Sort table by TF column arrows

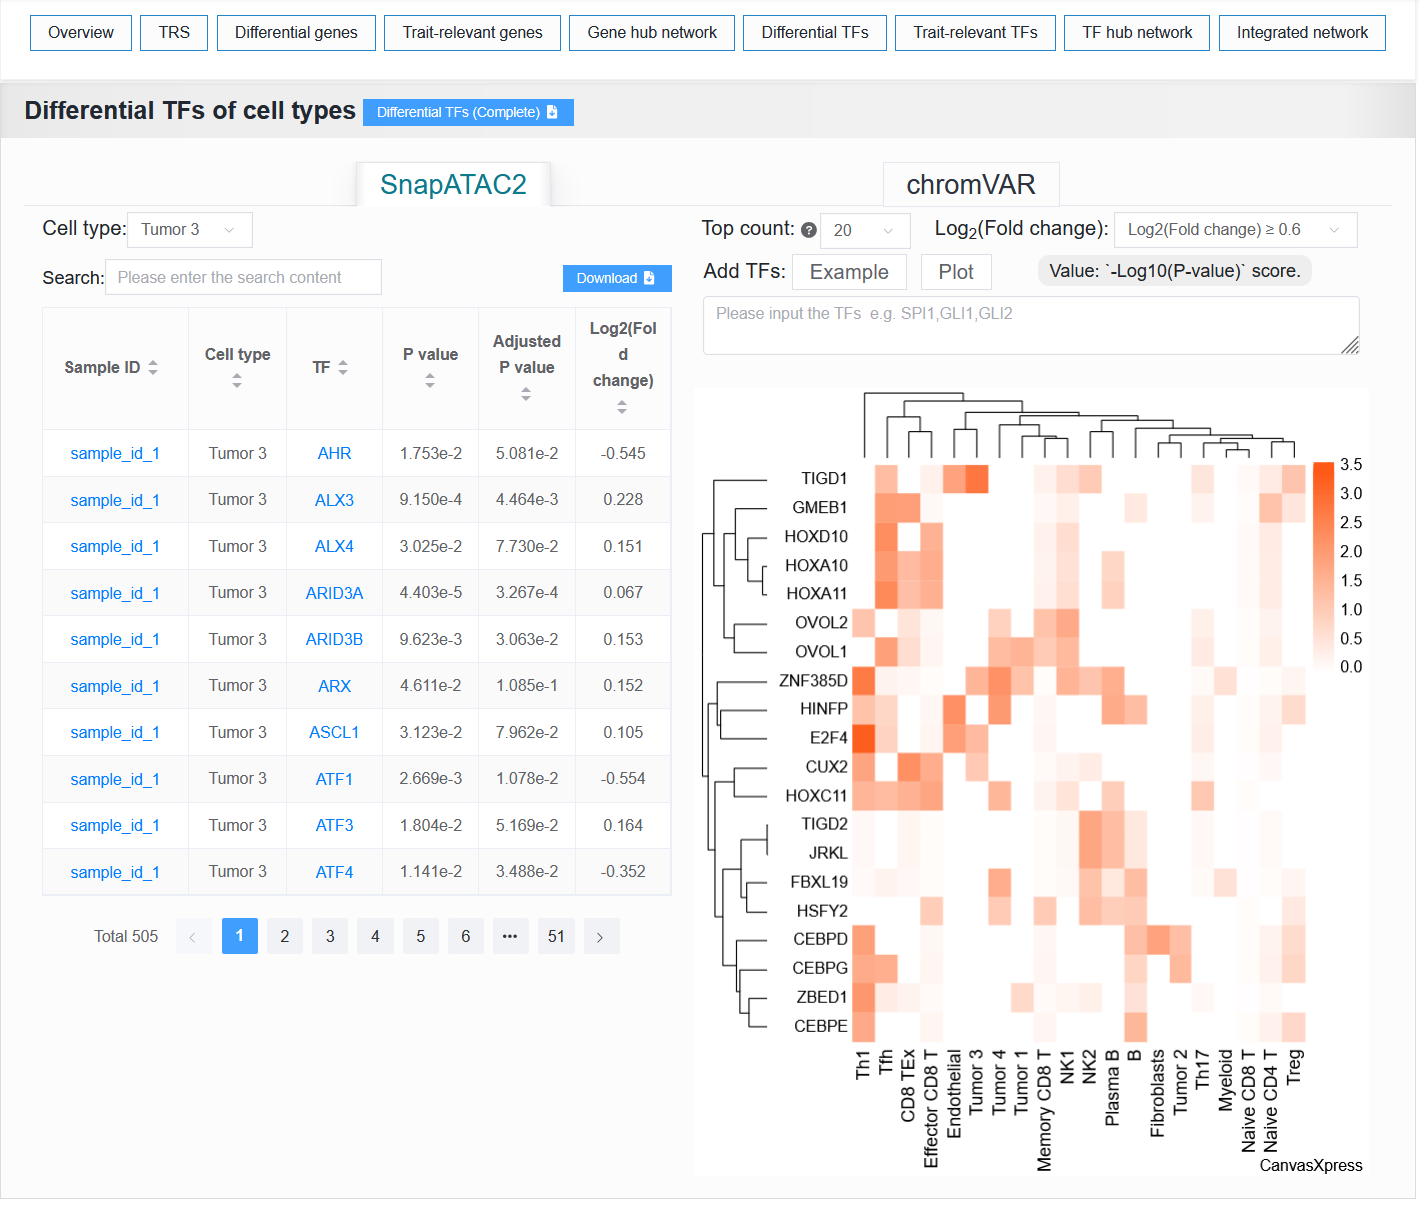(343, 368)
